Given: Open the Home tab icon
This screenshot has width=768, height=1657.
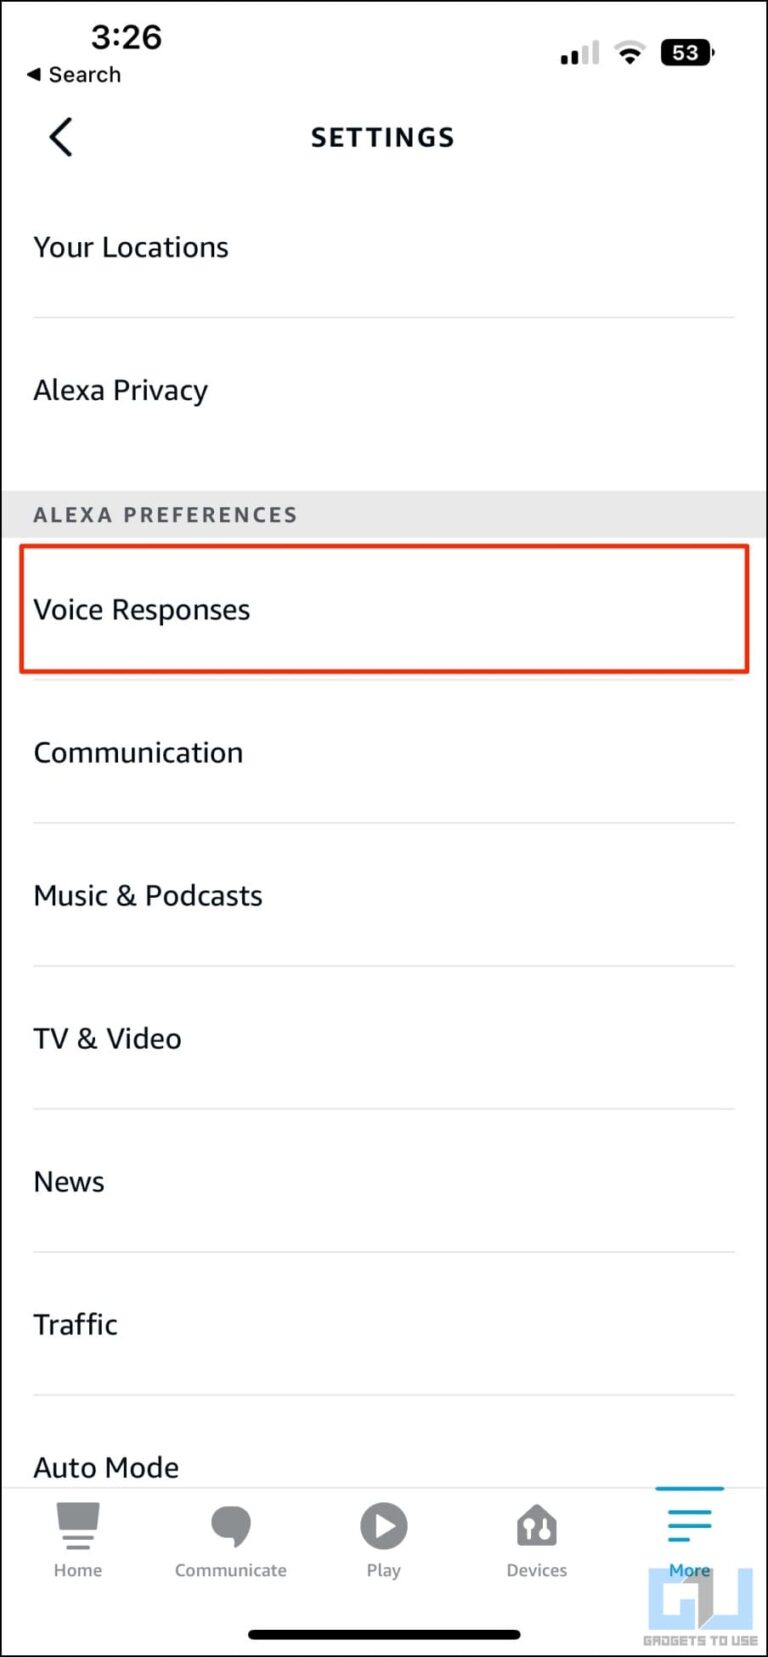Looking at the screenshot, I should coord(77,1537).
